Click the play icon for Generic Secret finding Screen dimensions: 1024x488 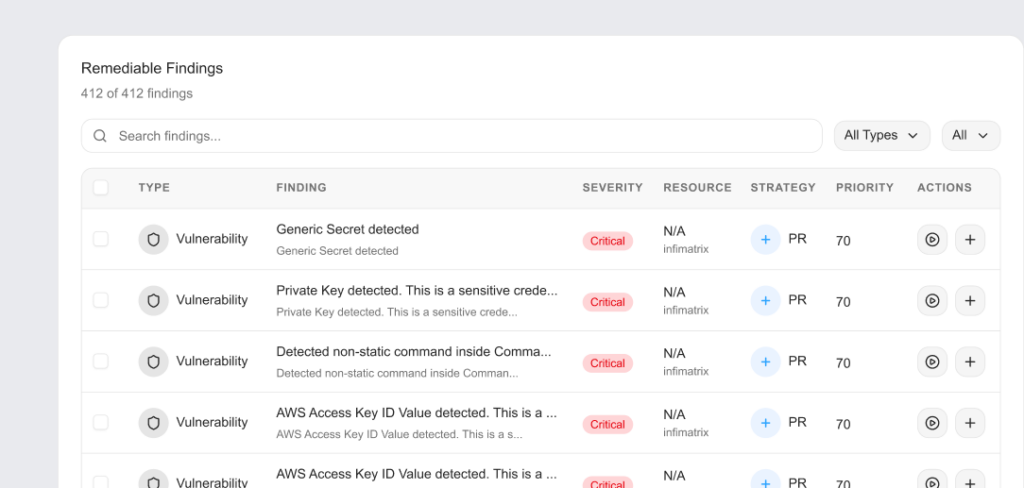(x=932, y=240)
